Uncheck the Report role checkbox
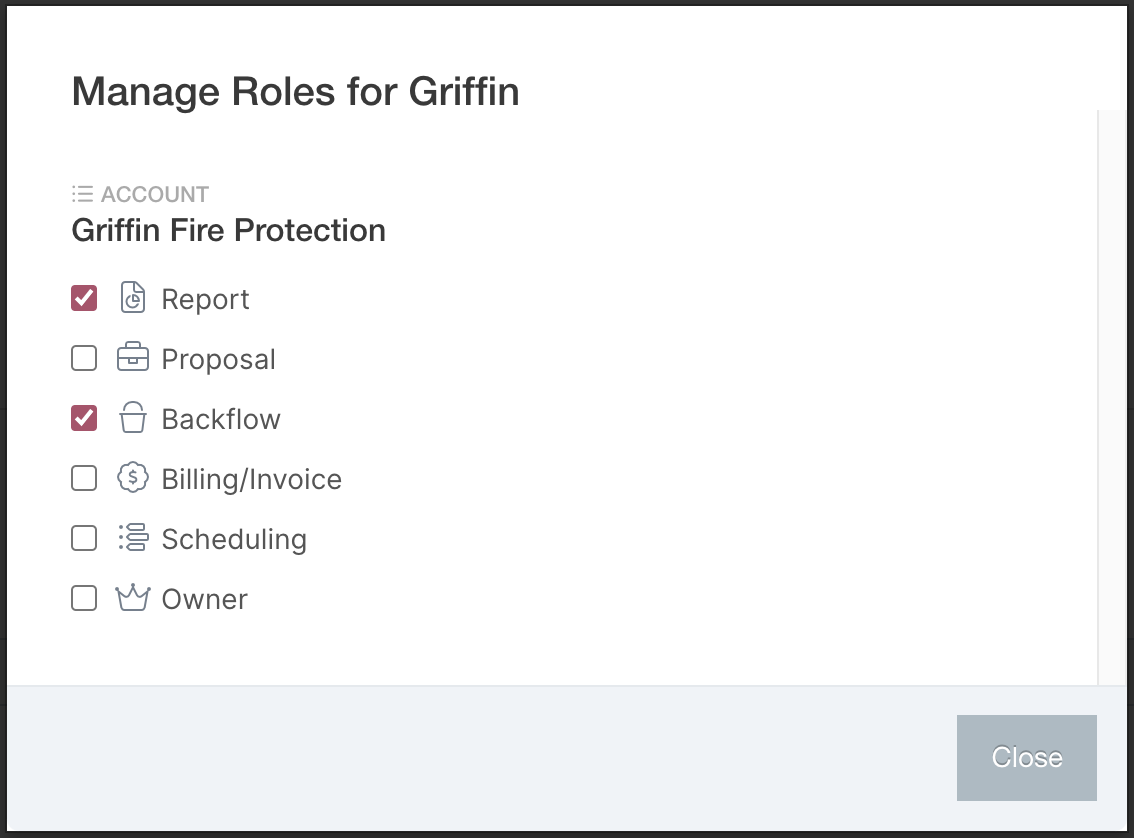The height and width of the screenshot is (838, 1134). tap(84, 298)
